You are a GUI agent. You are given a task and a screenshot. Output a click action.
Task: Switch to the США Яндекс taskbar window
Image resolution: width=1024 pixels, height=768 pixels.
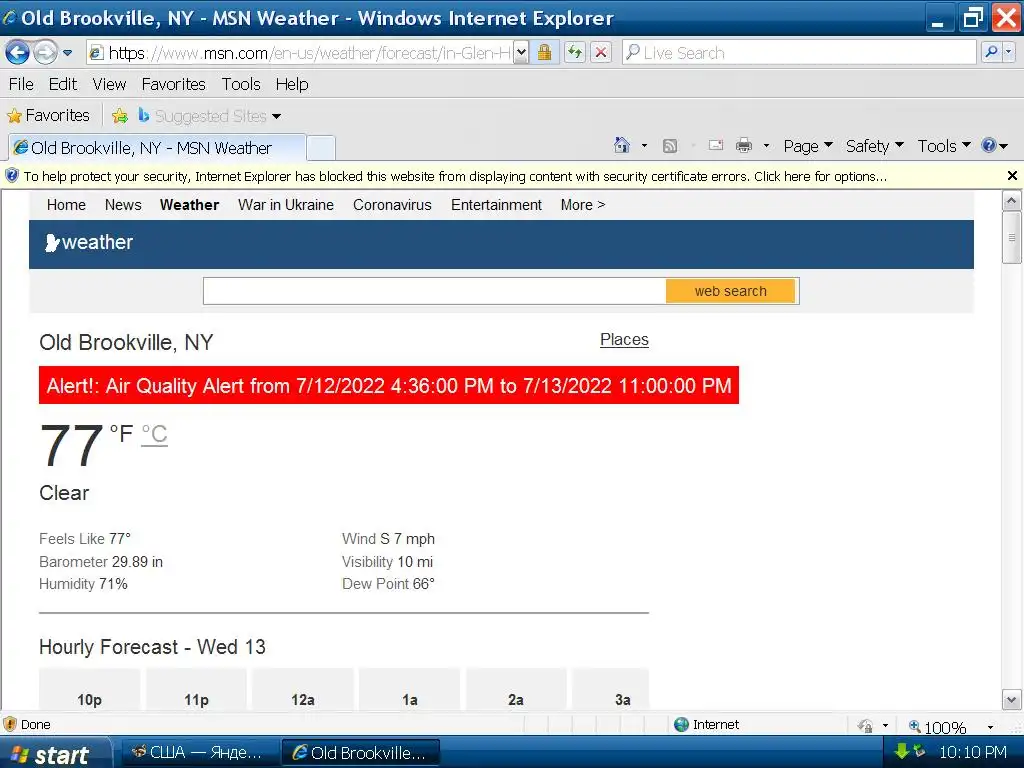(x=198, y=753)
